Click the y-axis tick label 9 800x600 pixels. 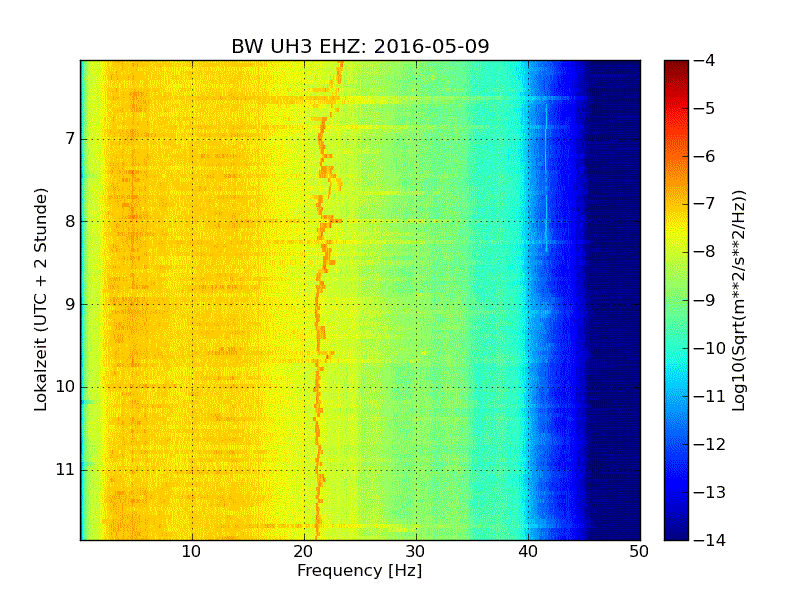(70, 304)
